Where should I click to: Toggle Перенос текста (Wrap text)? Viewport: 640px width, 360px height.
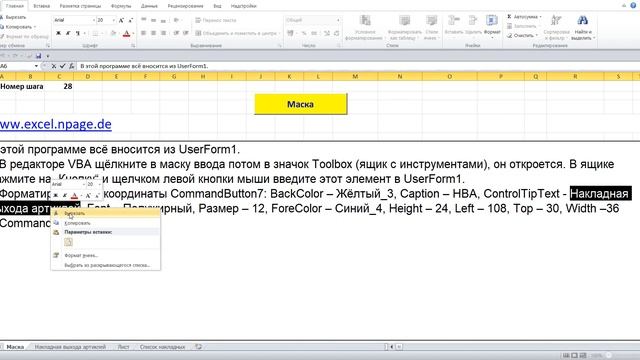(216, 20)
